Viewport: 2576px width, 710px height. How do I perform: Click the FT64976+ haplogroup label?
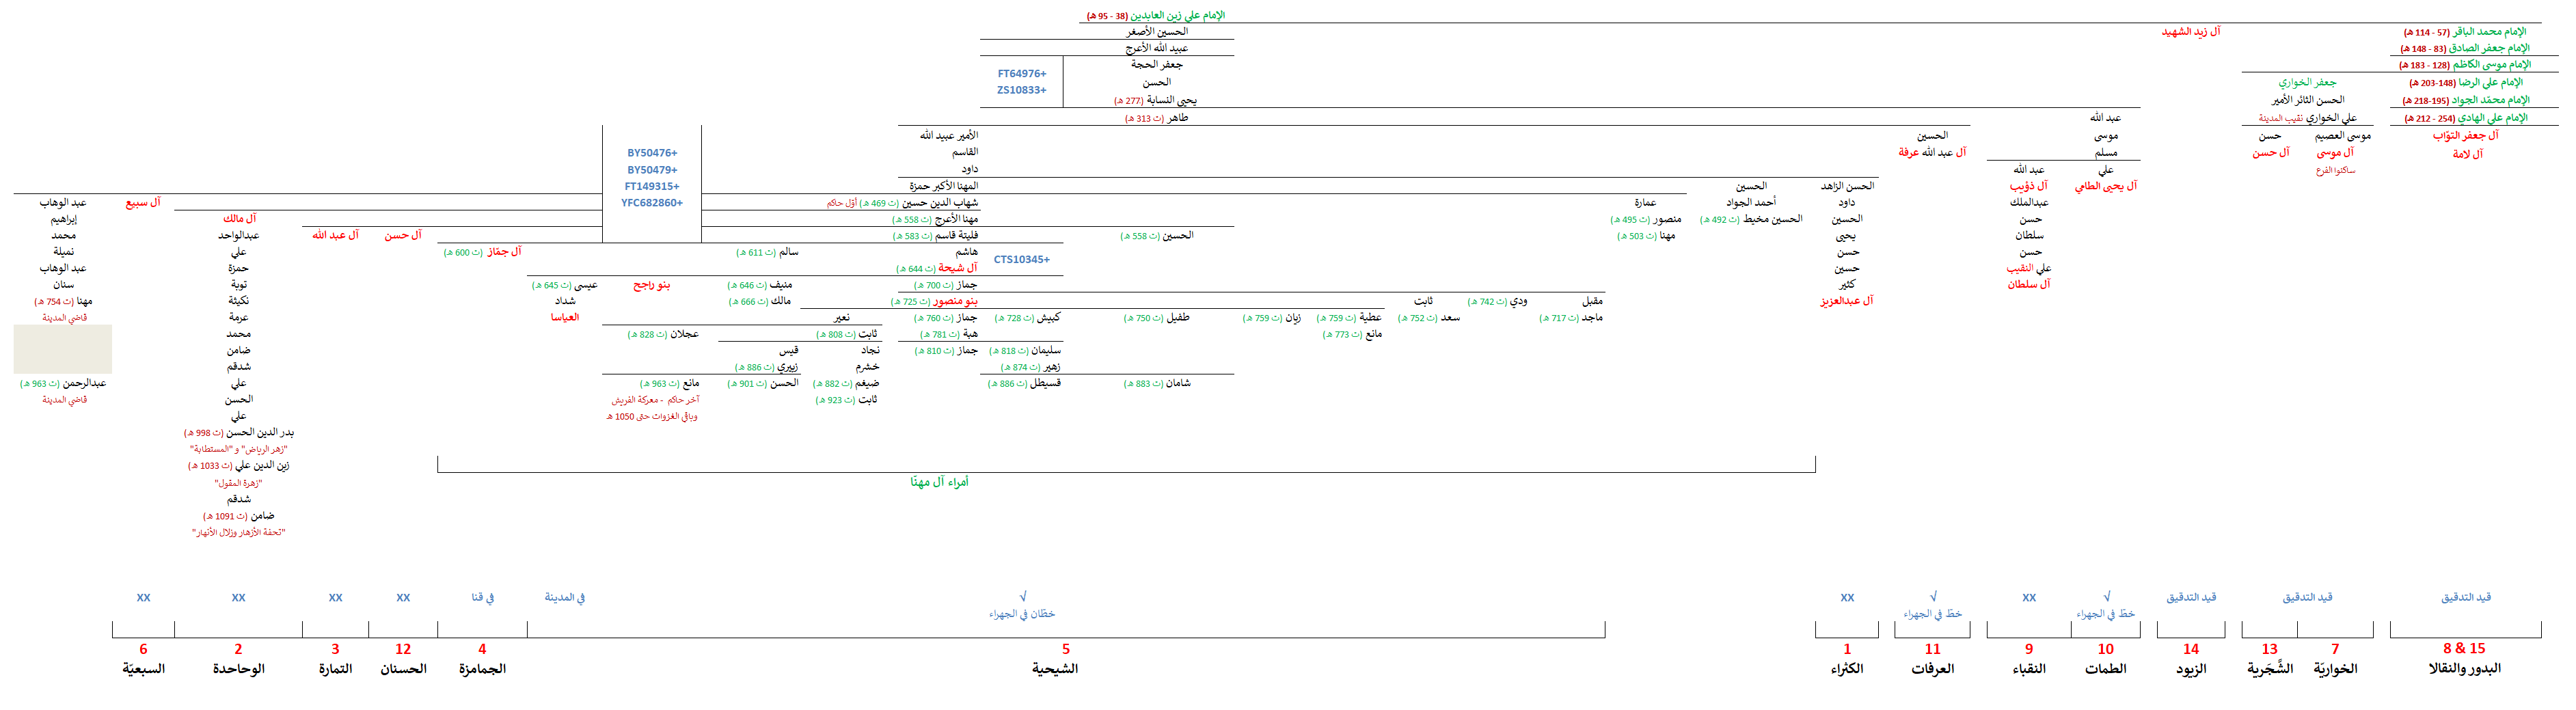point(1021,74)
